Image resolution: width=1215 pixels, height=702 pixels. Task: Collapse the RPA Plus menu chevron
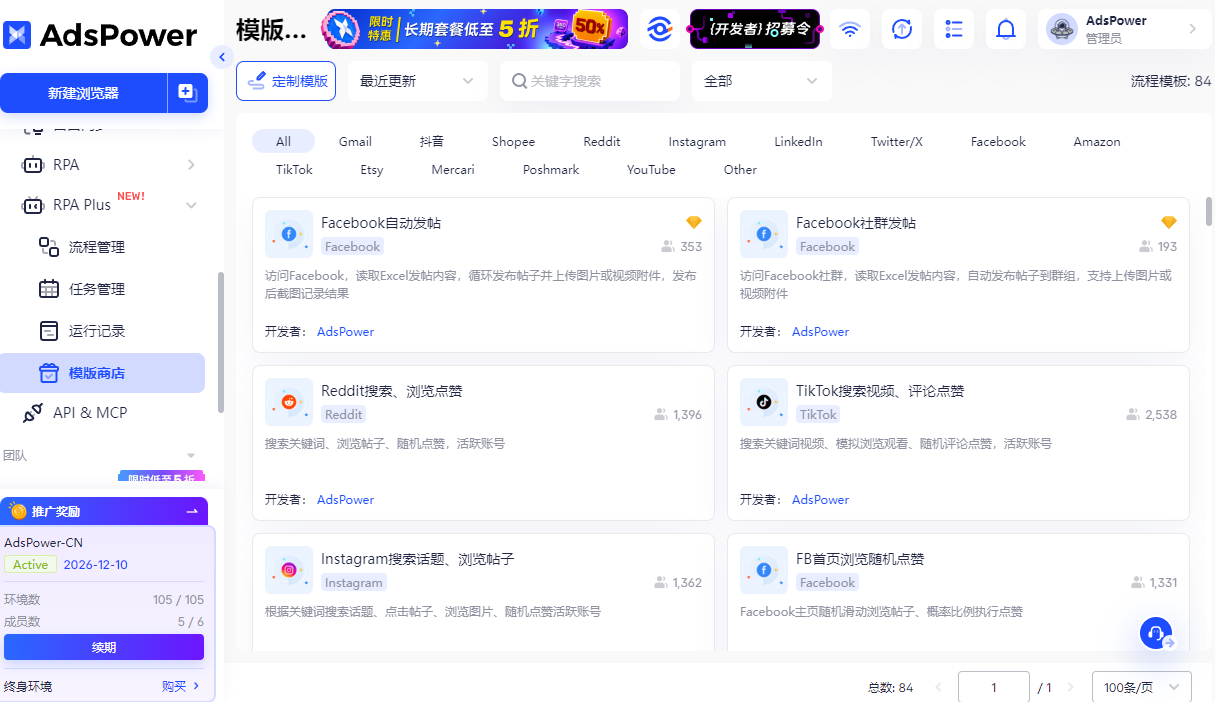click(x=191, y=205)
